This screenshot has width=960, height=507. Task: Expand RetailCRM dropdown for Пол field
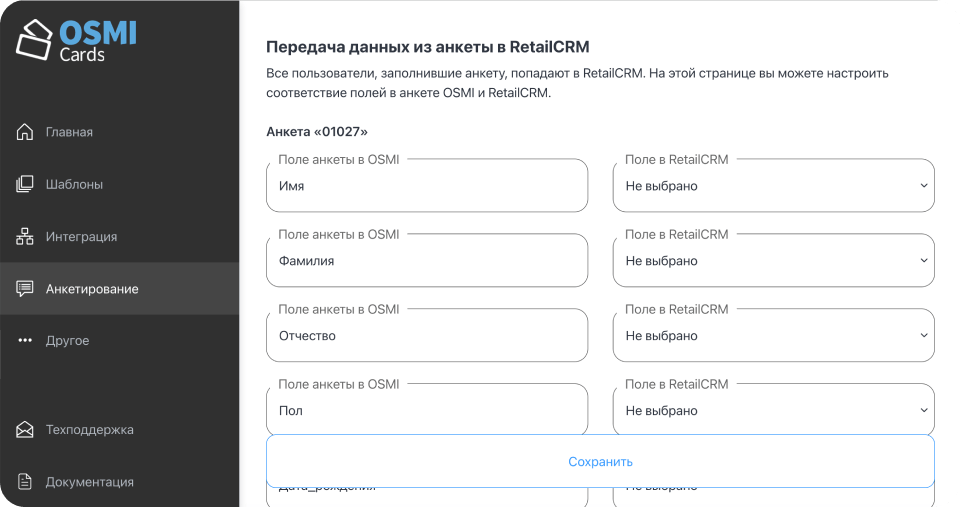tap(773, 411)
